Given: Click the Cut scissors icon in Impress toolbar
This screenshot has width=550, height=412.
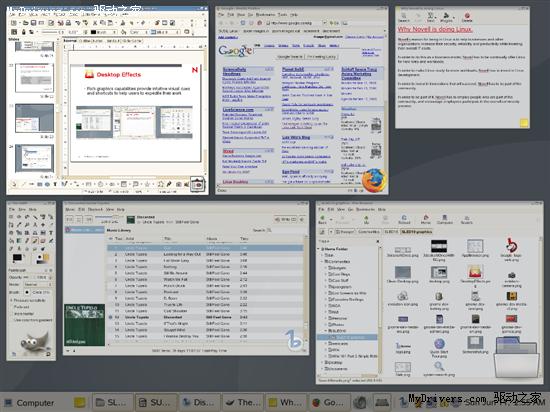Looking at the screenshot, I should tap(95, 23).
